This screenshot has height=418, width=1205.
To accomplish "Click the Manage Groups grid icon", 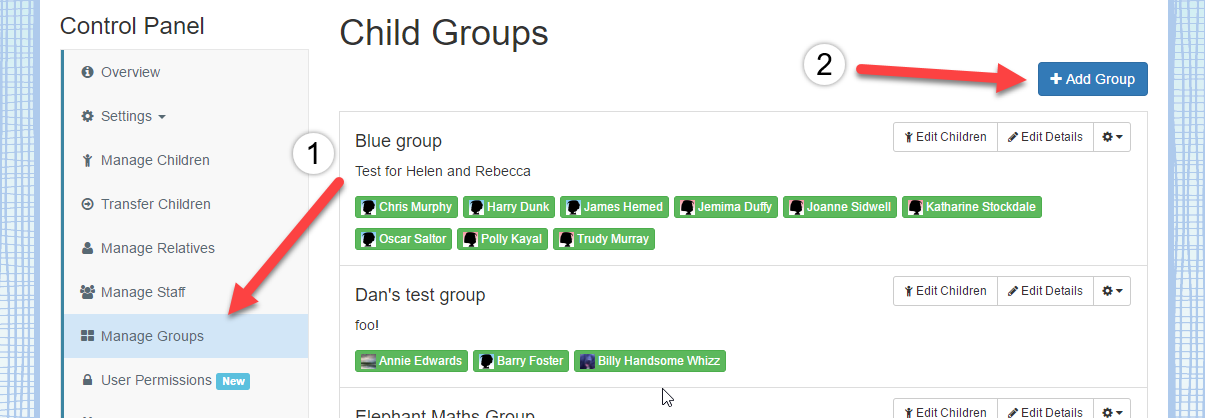I will [x=88, y=336].
